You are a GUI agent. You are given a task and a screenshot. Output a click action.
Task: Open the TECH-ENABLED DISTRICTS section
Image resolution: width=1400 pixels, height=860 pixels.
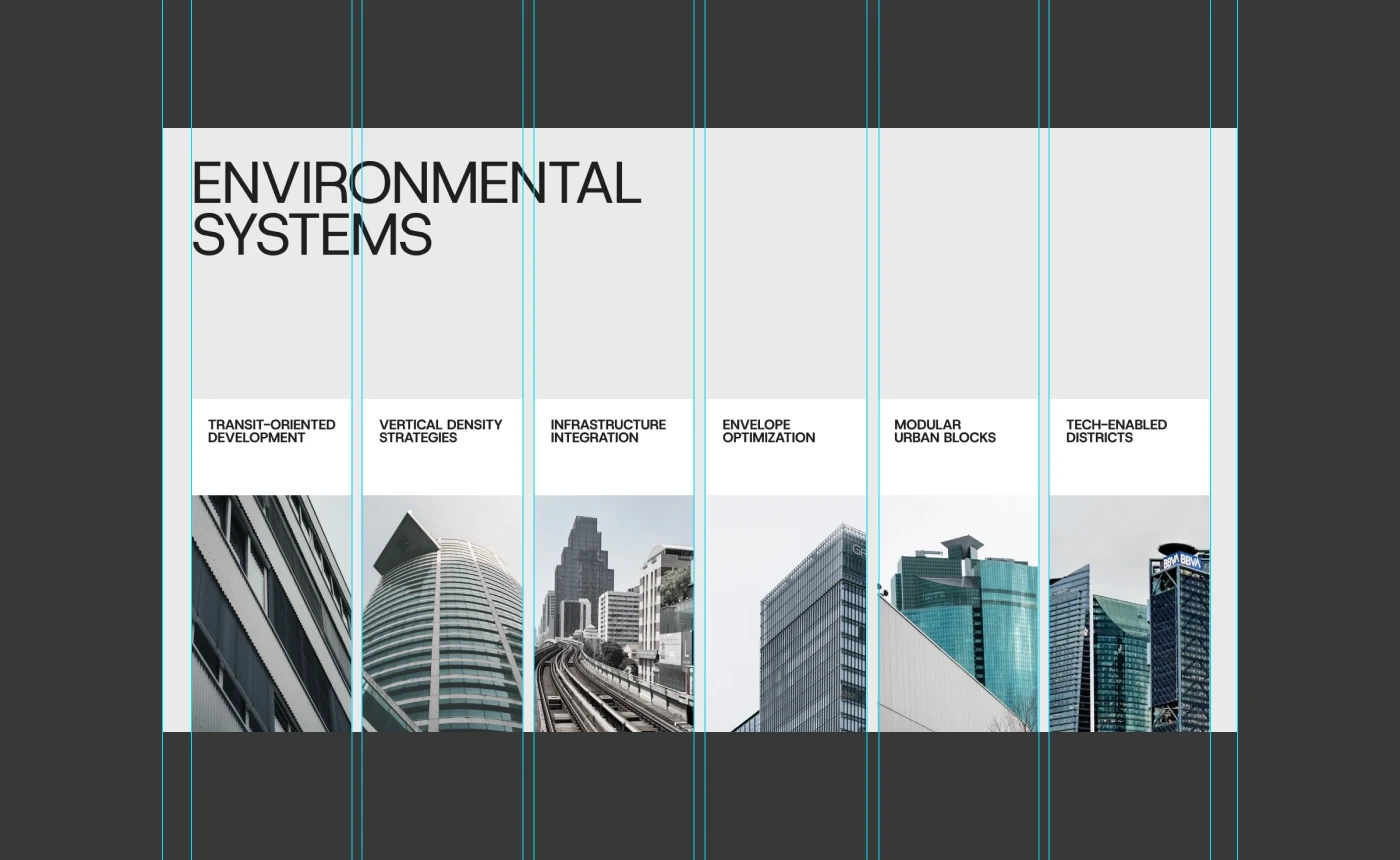click(1116, 431)
